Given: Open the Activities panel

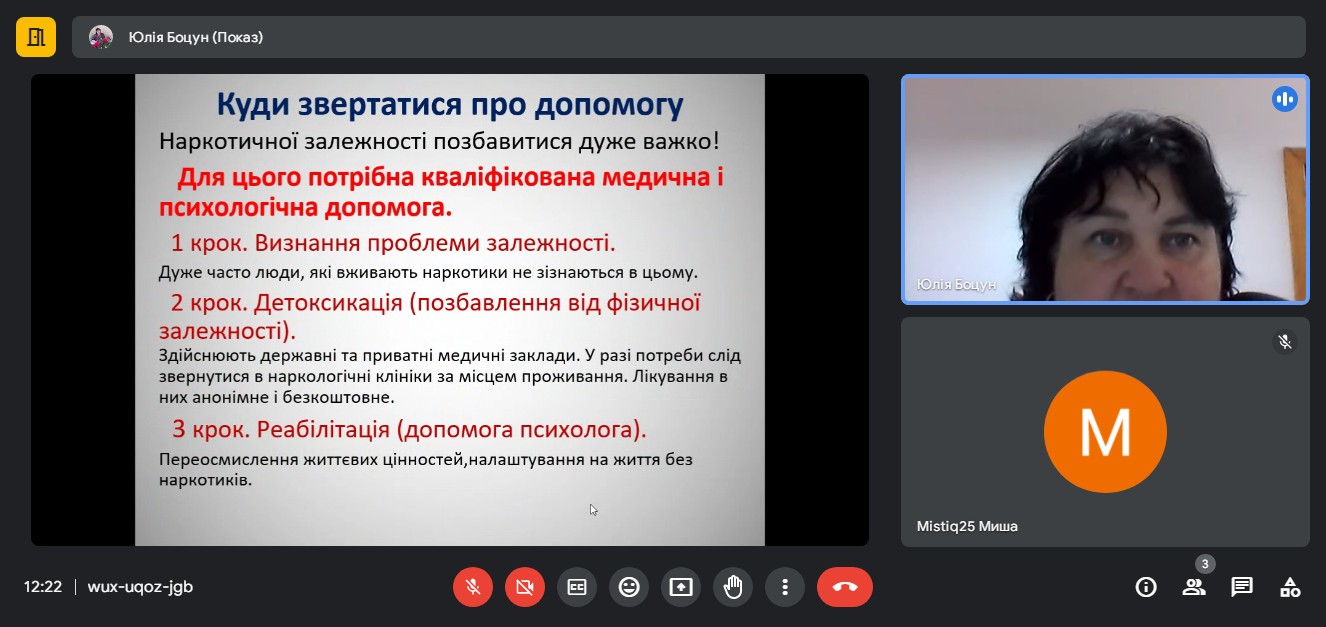Looking at the screenshot, I should [1290, 587].
